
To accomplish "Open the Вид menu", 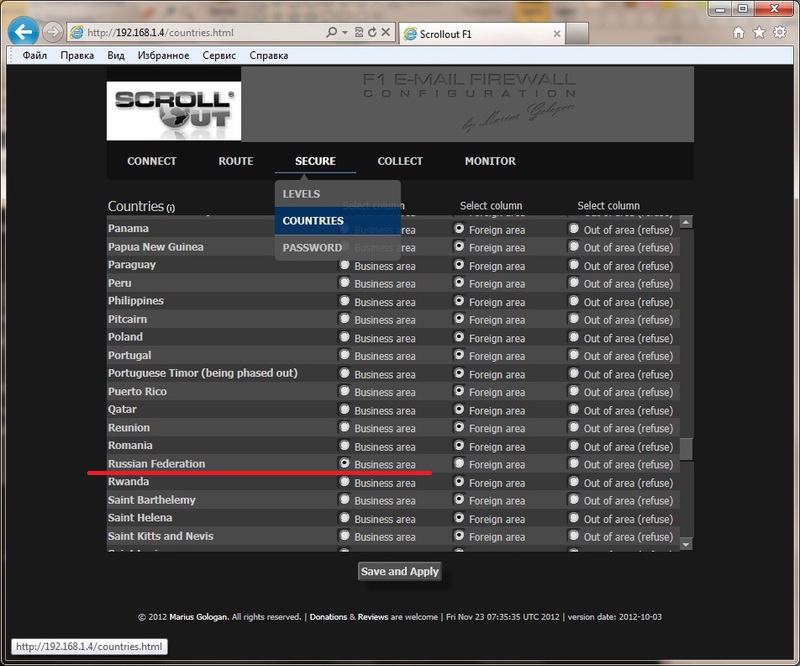I will pos(116,55).
